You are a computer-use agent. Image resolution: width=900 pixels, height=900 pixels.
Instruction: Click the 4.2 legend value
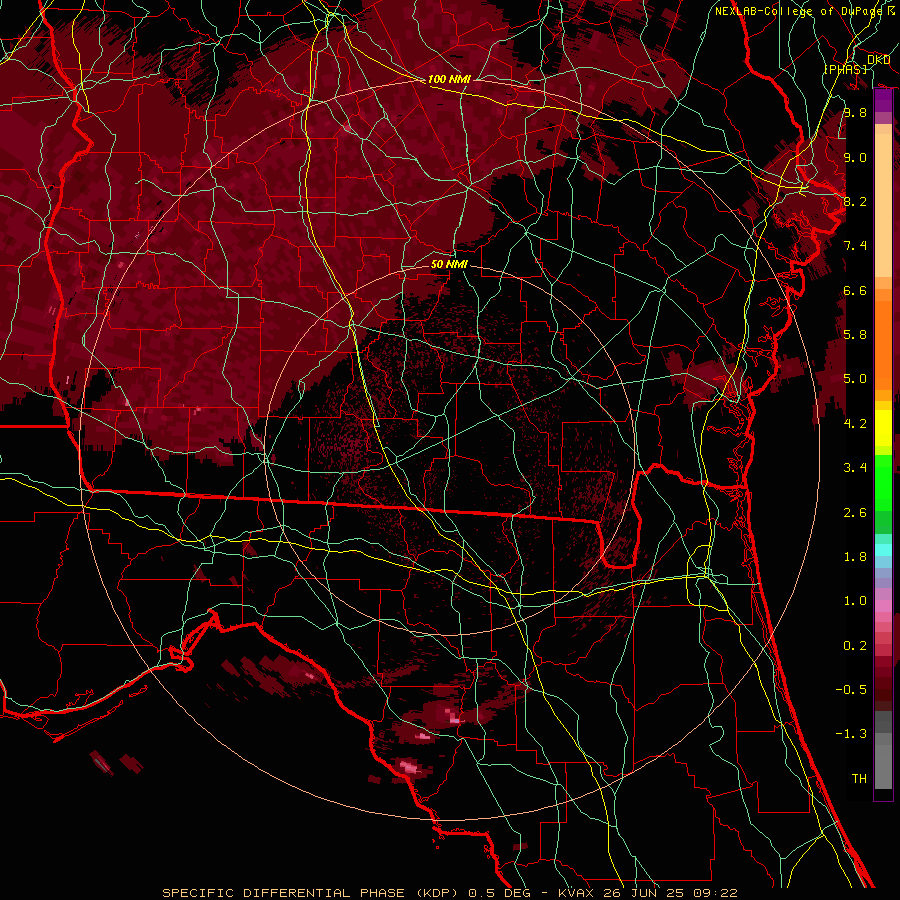pos(855,424)
